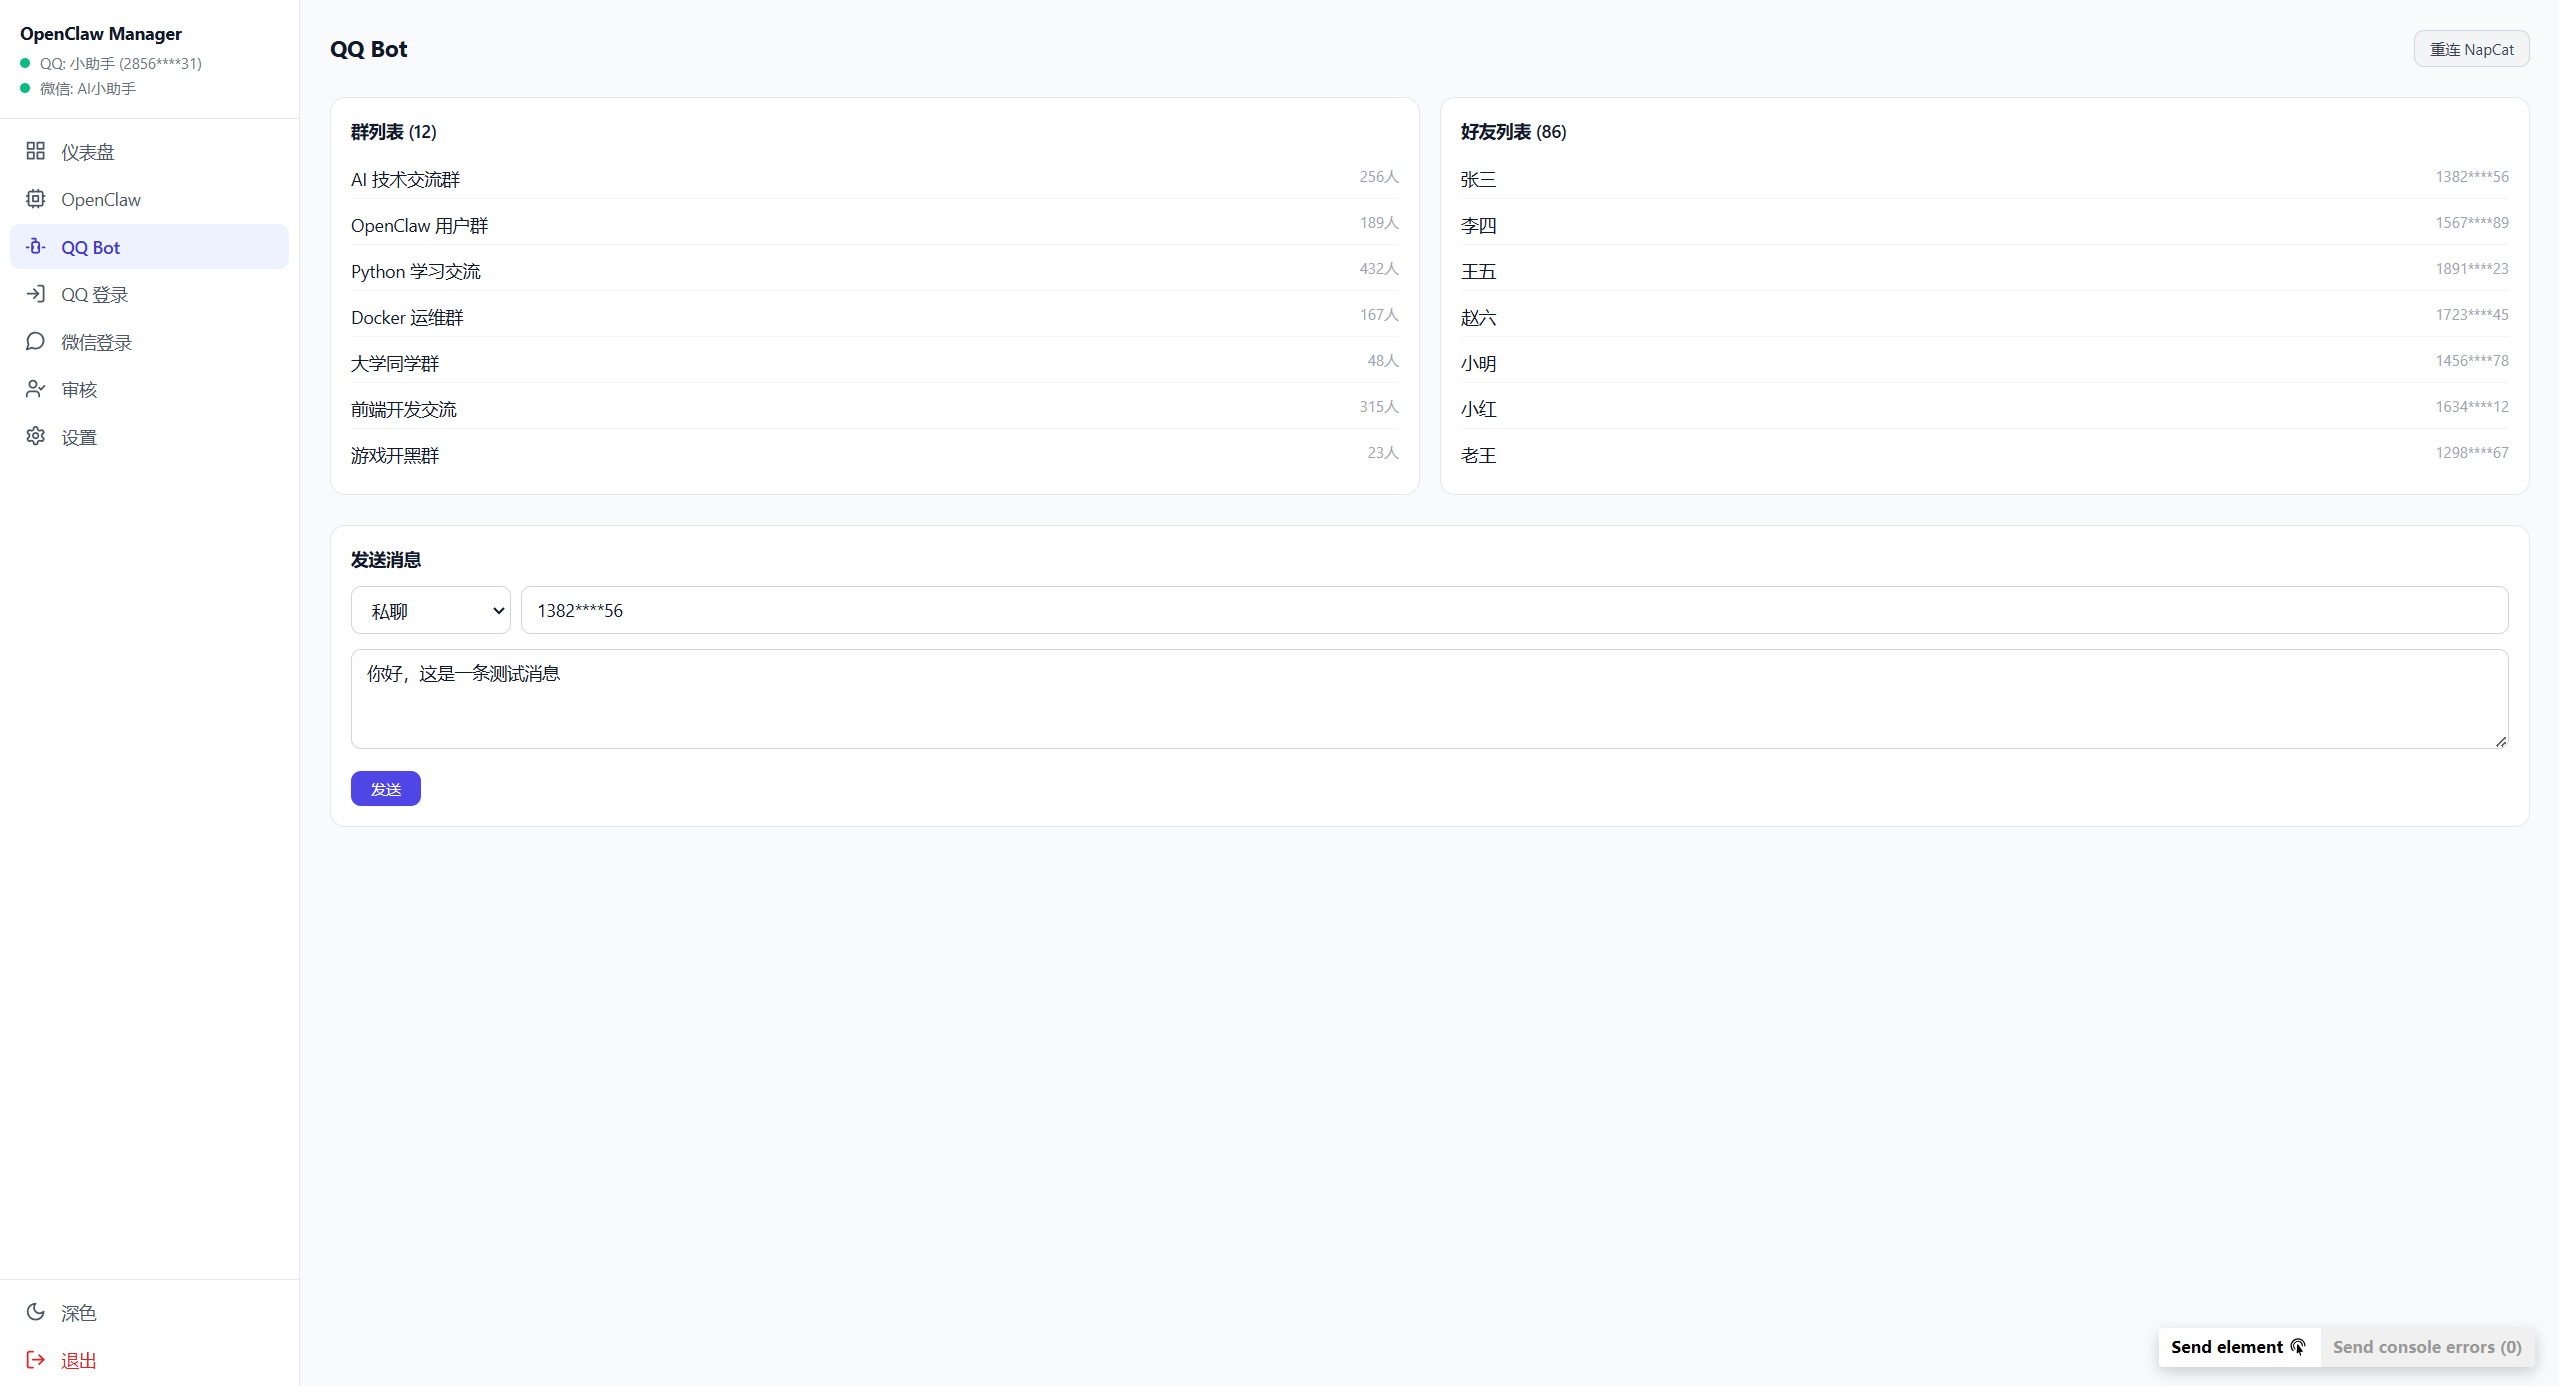Viewport: 2559px width, 1386px height.
Task: Toggle 深色 dark mode
Action: point(149,1313)
